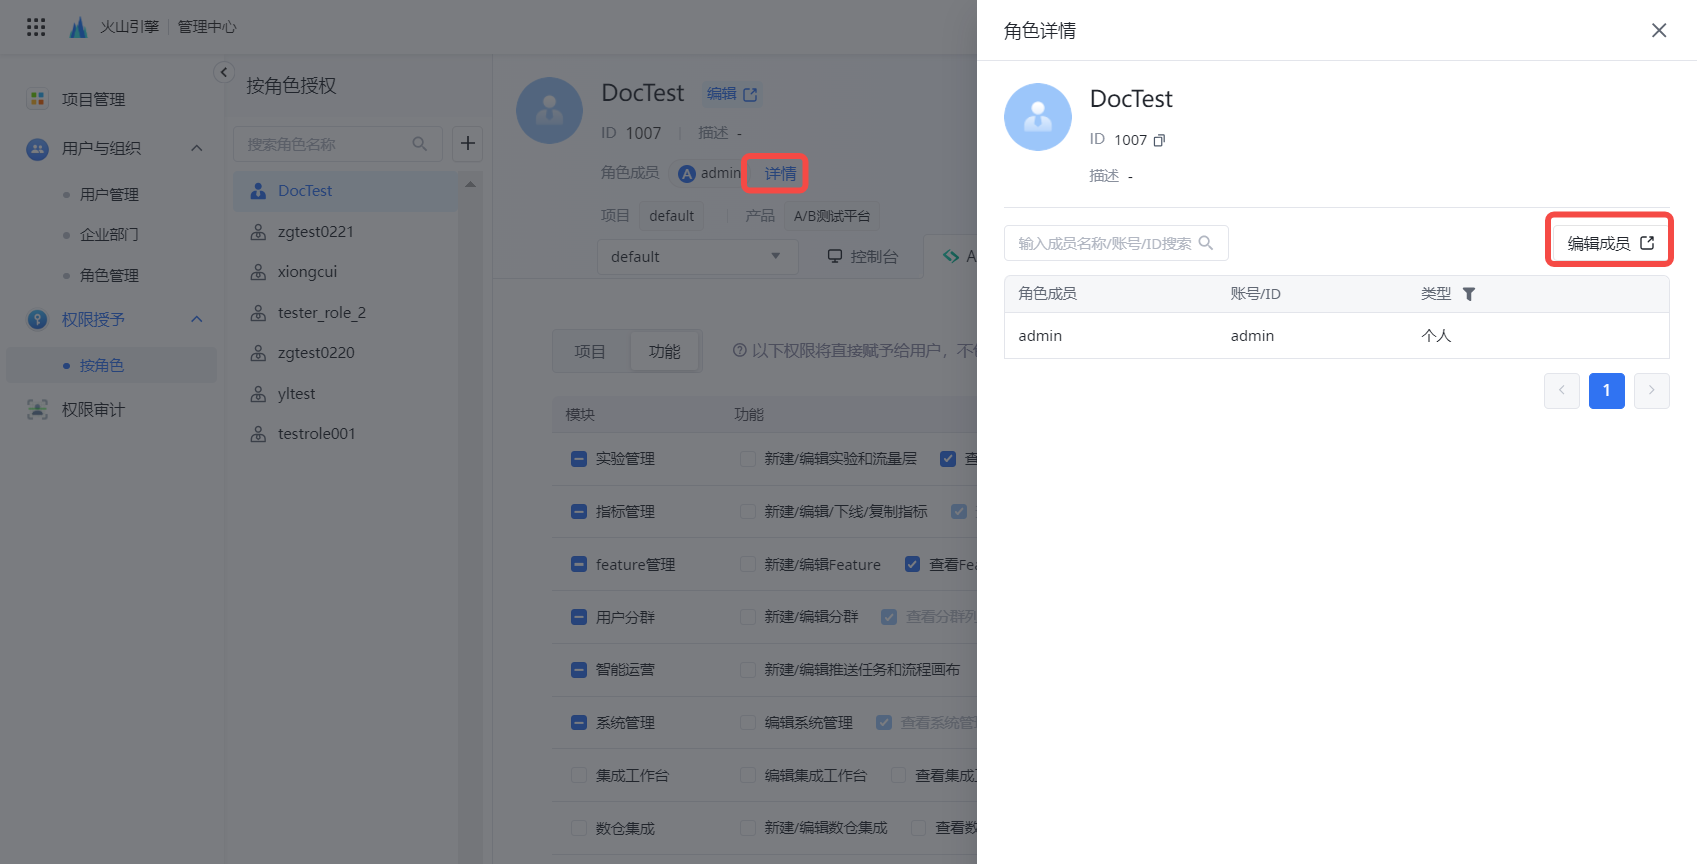Click the search magnifier in role search

(x=420, y=144)
